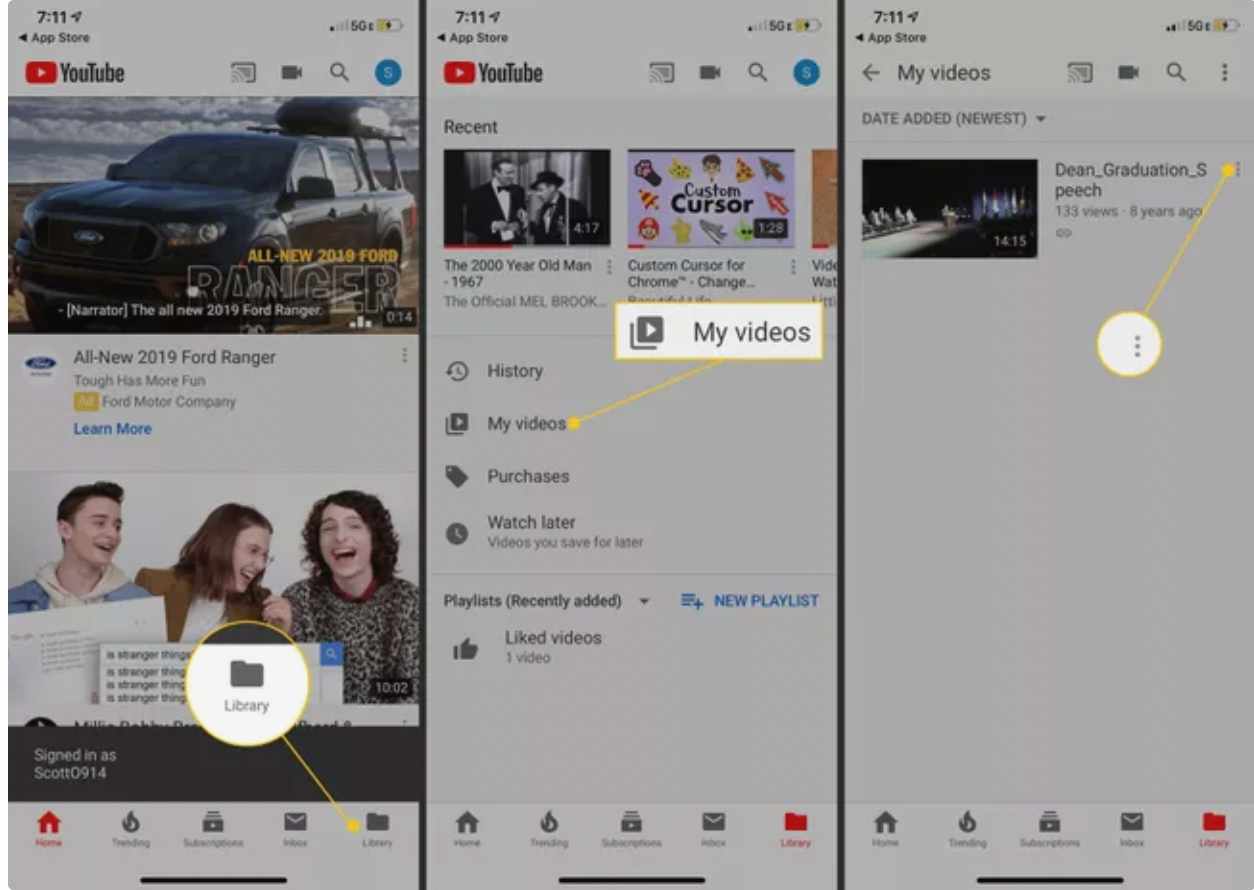Open search on the My videos screen
Screen dimensions: 1254x890
pos(1176,72)
